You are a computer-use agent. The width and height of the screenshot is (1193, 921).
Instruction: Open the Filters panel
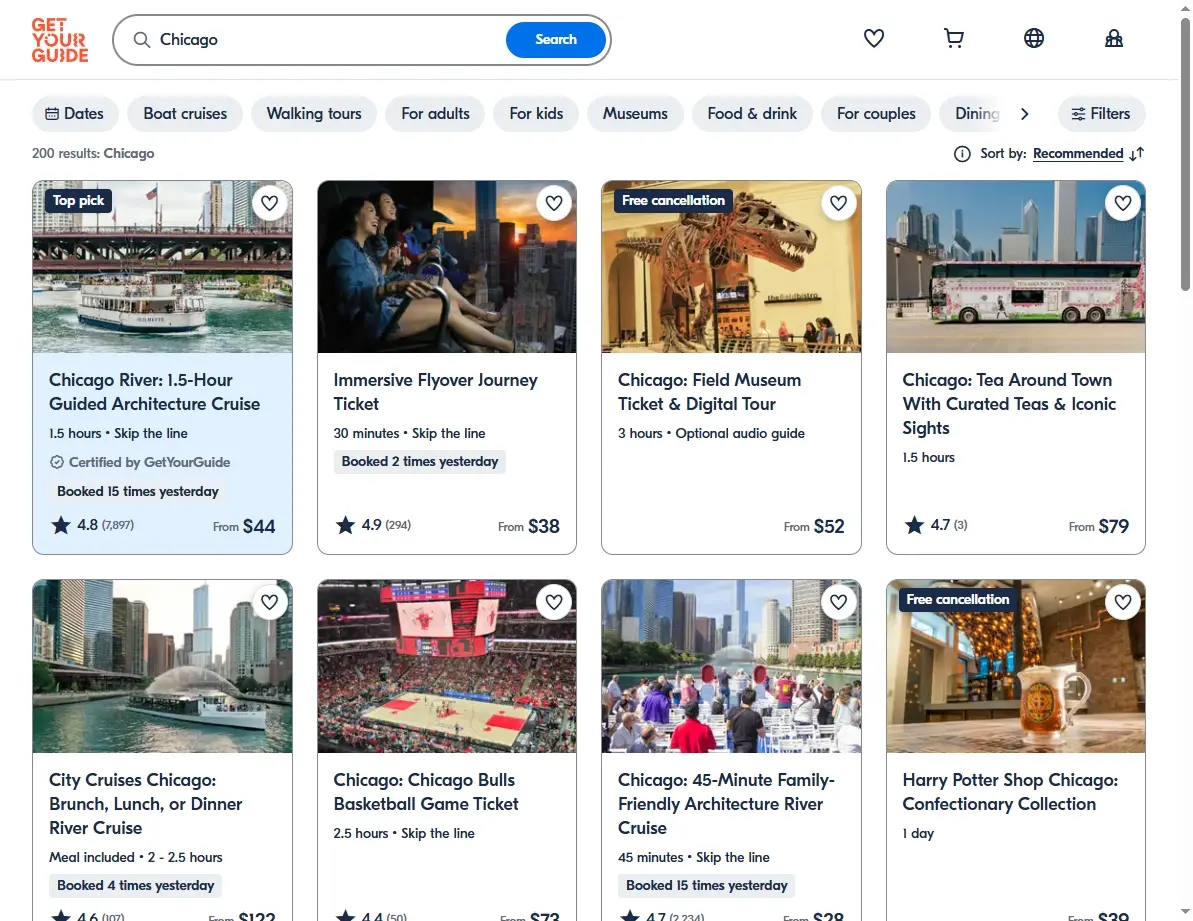1101,113
